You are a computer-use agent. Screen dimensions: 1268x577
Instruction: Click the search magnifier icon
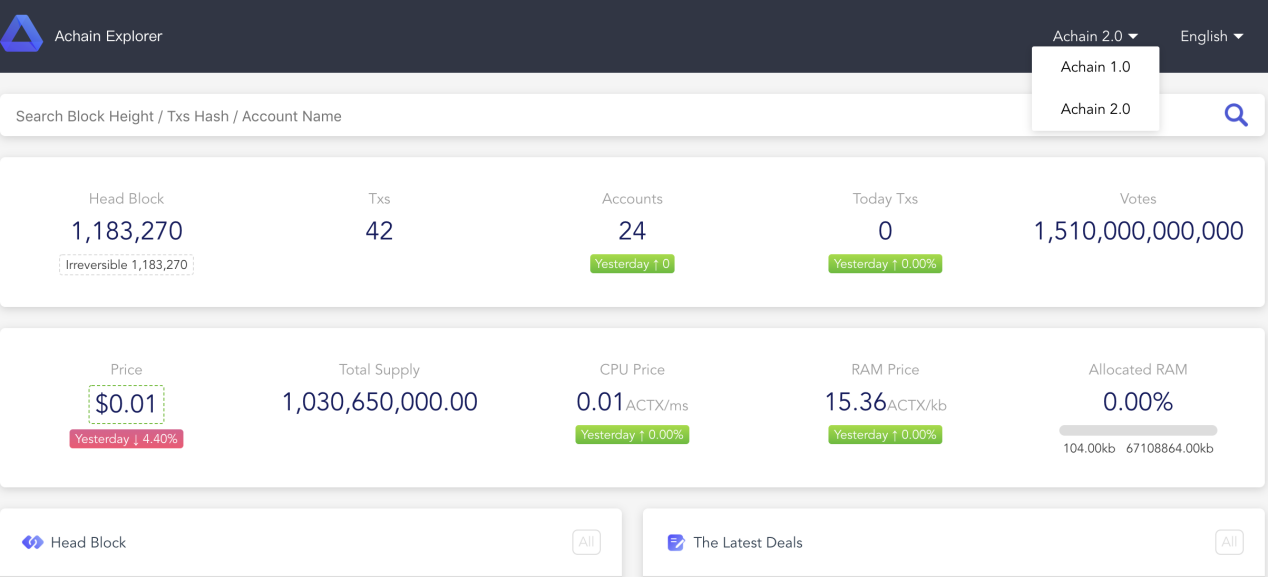point(1236,116)
